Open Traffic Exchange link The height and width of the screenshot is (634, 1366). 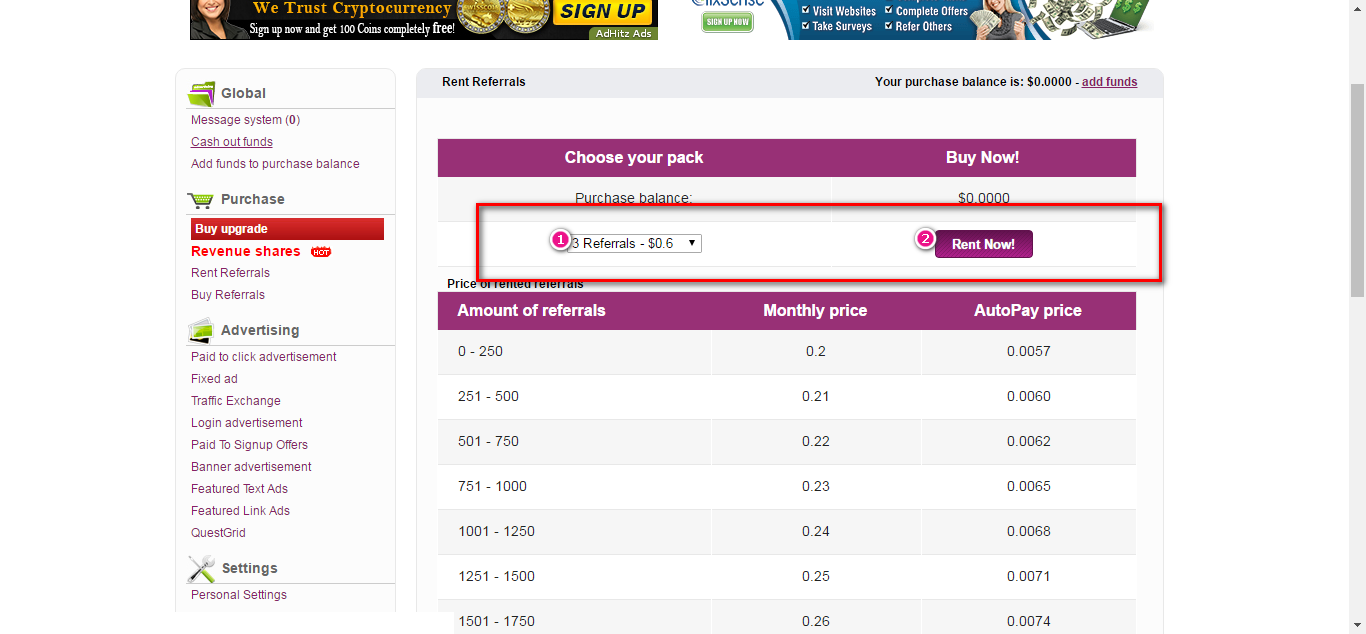[x=236, y=401]
